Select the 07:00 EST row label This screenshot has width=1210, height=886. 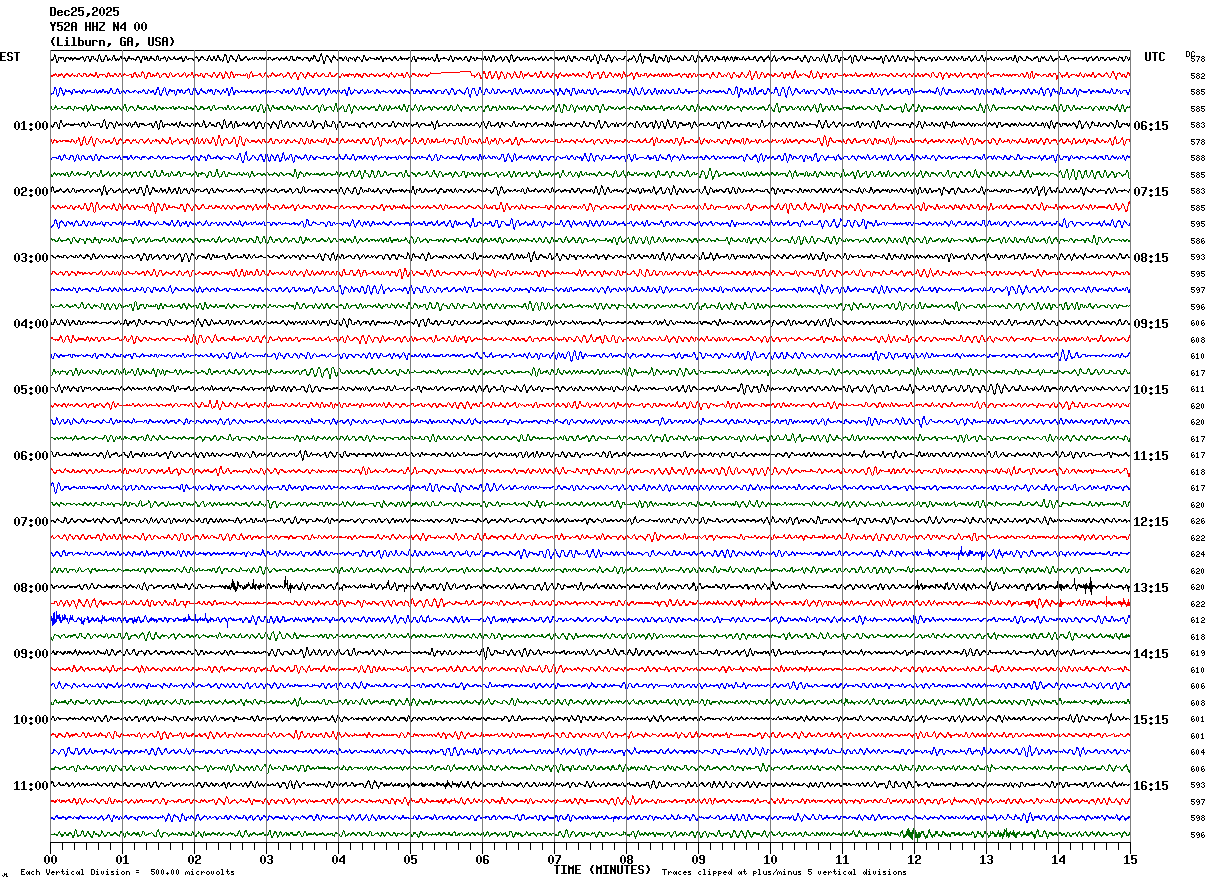30,522
